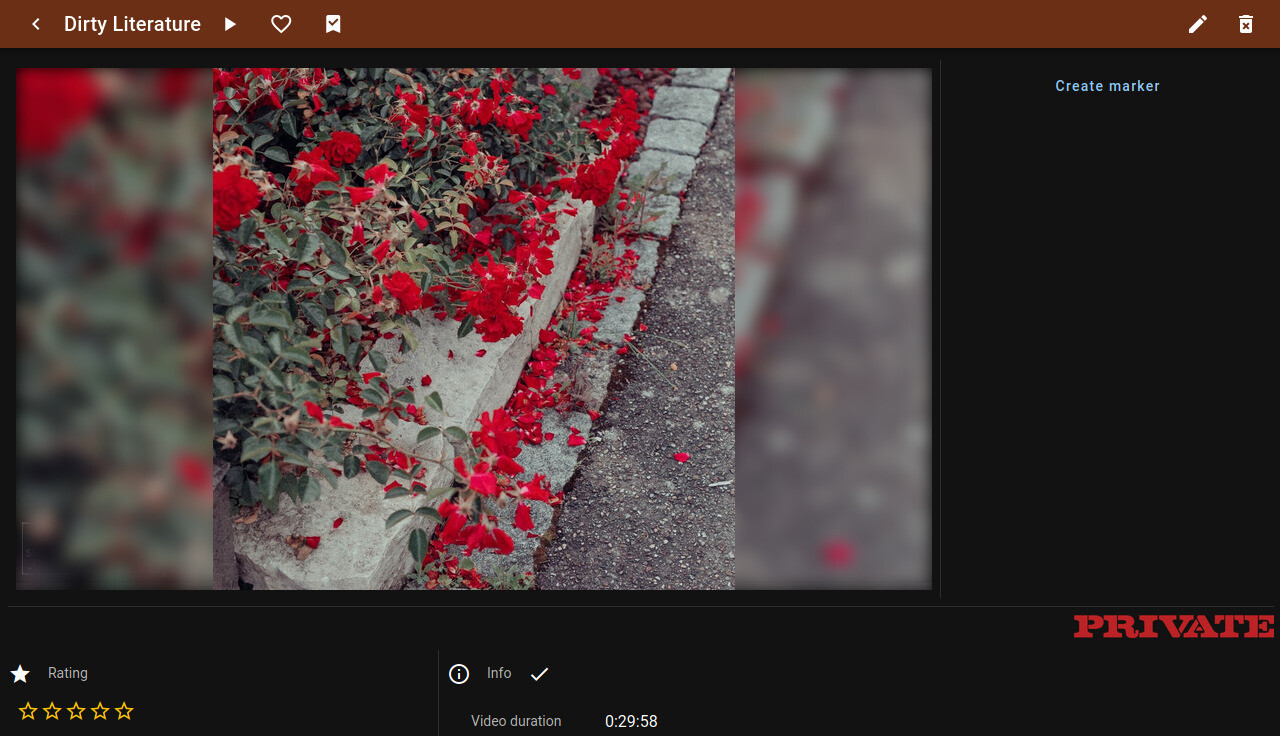Open the PRIVATE studio logo
This screenshot has height=736, width=1280.
[x=1173, y=626]
